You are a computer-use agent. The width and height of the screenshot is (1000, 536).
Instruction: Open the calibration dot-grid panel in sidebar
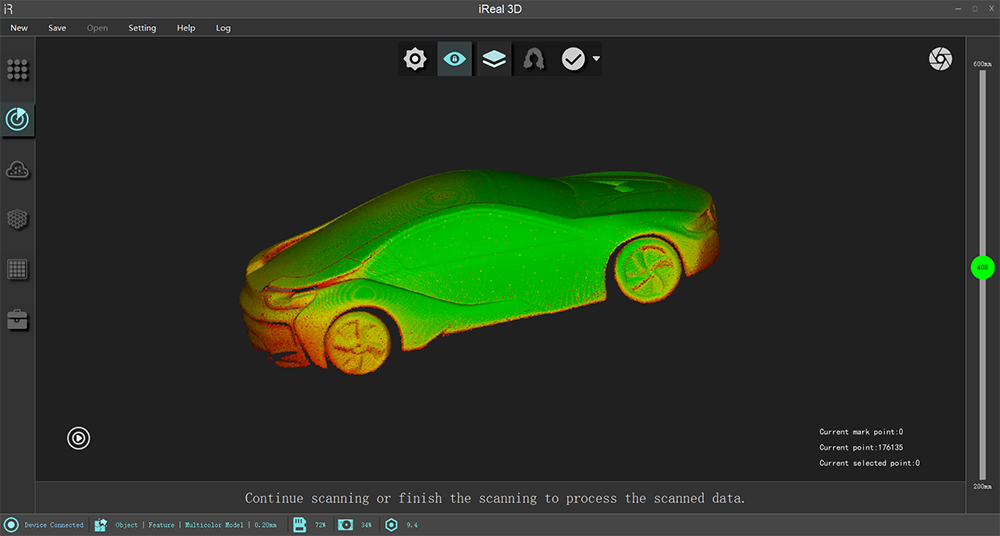click(18, 69)
